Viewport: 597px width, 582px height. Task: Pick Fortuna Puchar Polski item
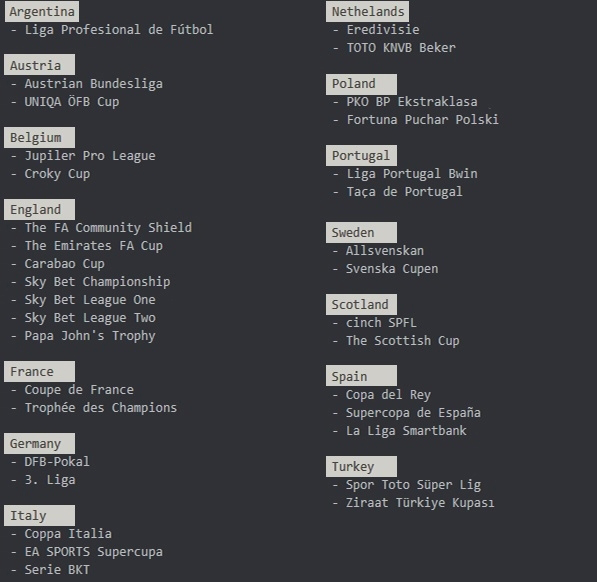click(x=423, y=120)
